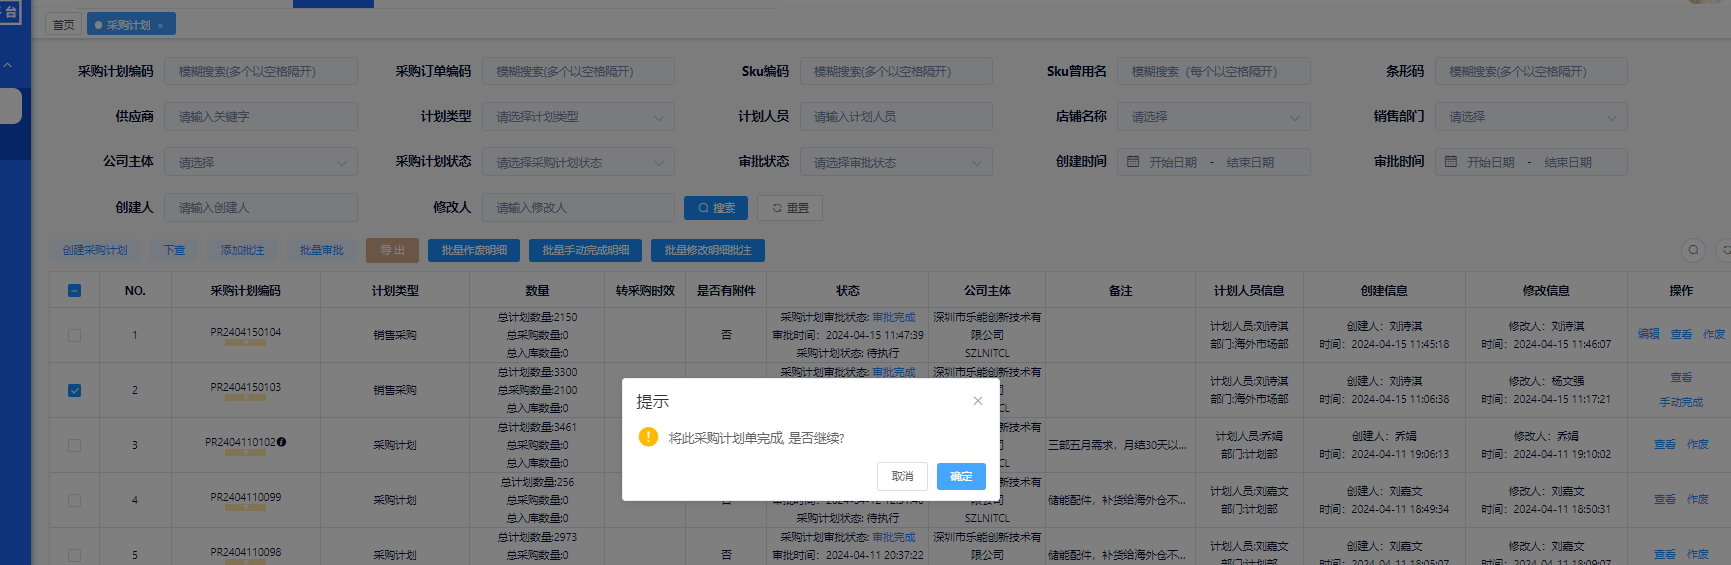Click 创建采购计划 button

click(x=95, y=250)
